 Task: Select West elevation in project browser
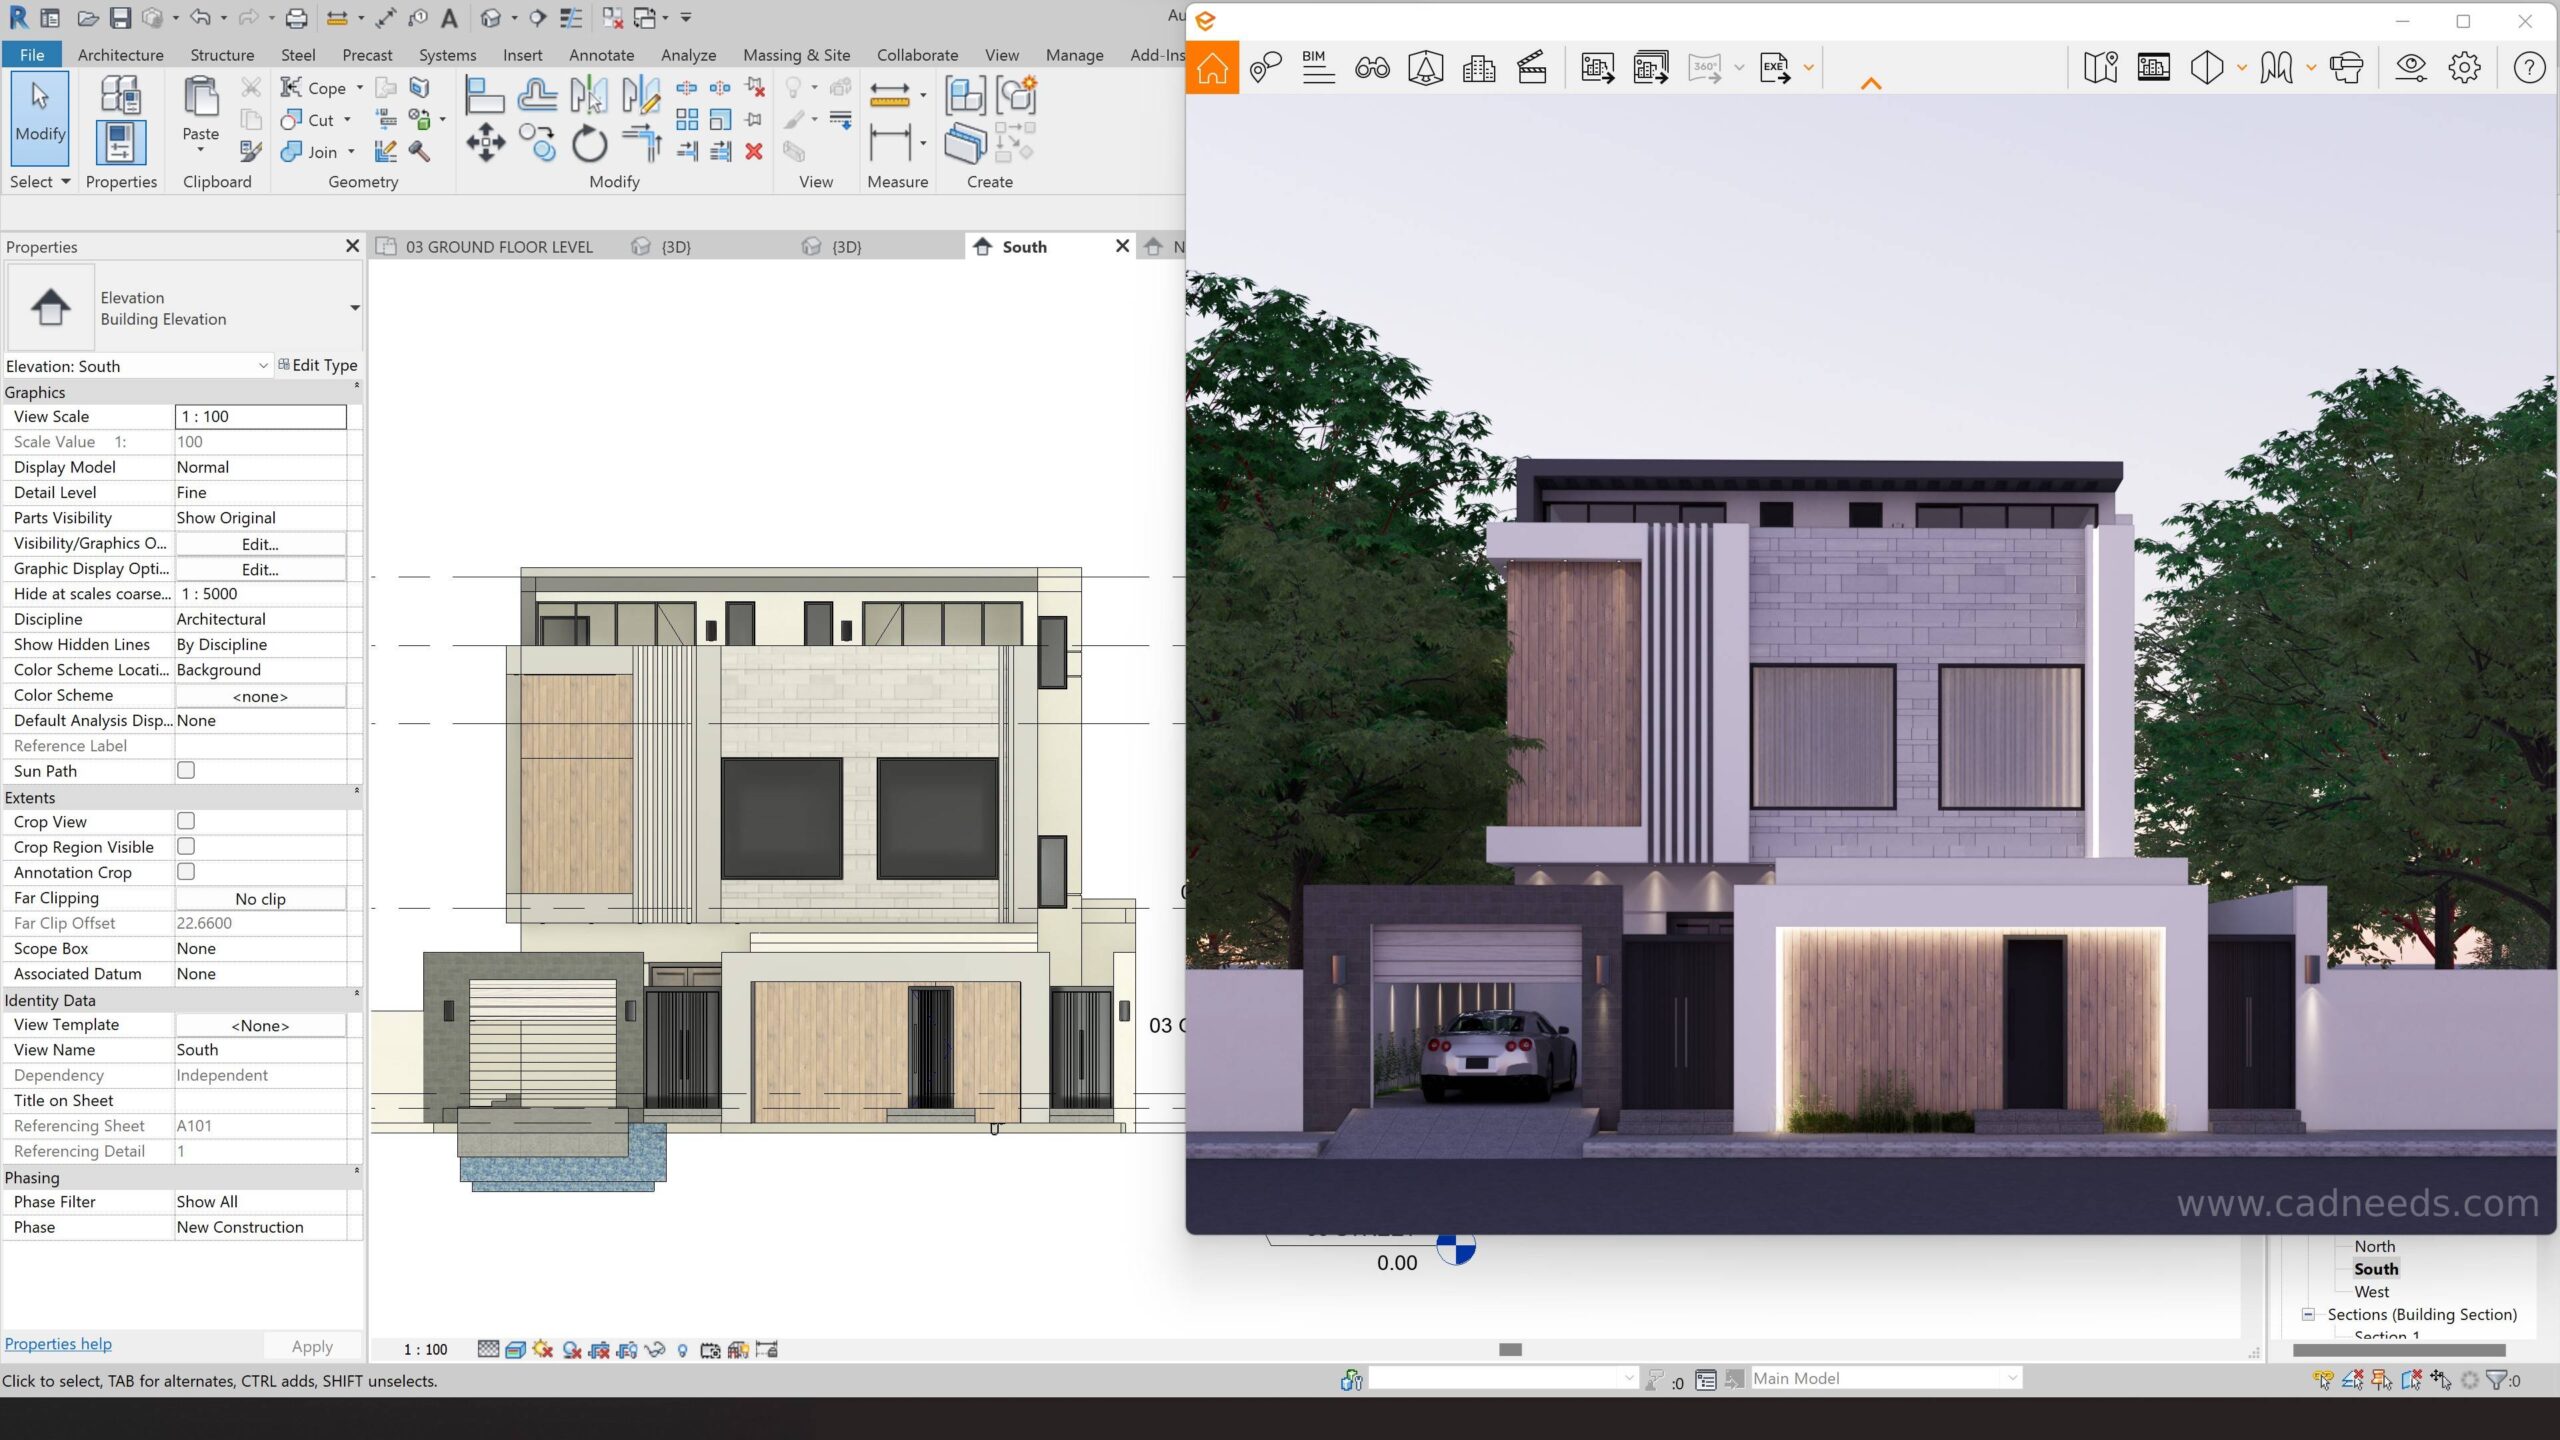(x=2371, y=1291)
